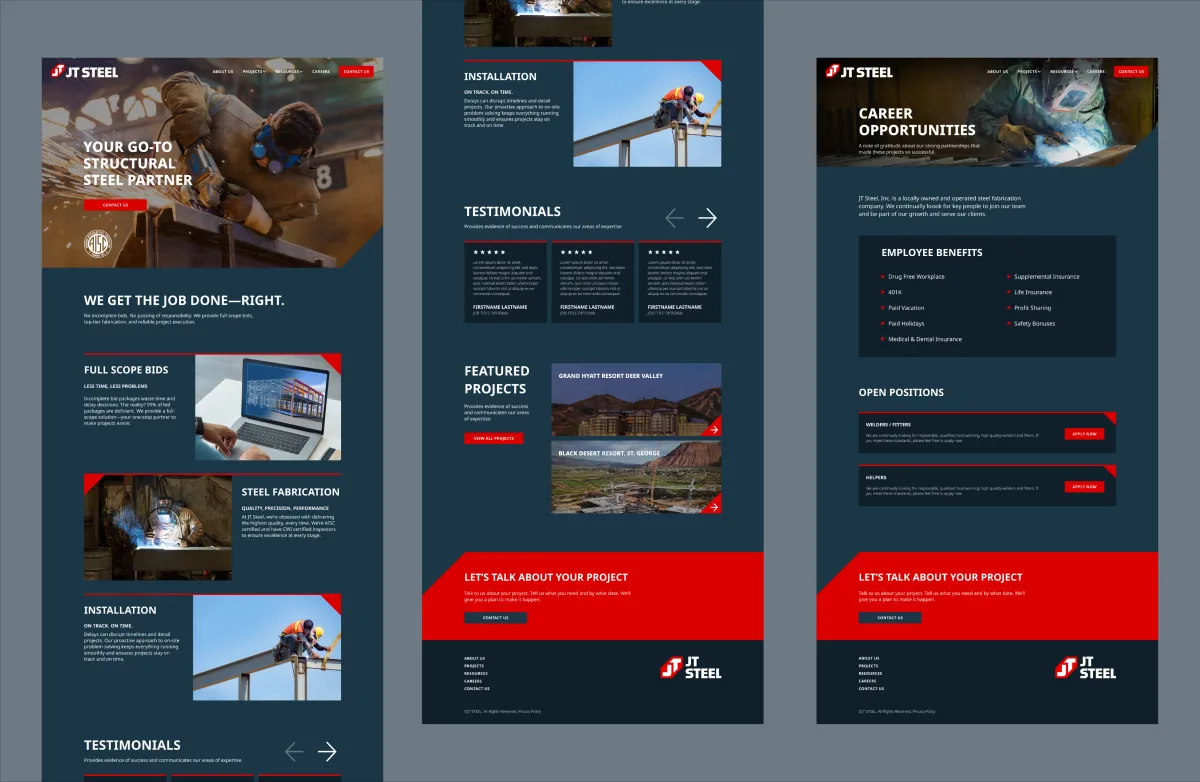Expand Projects dropdown in careers page nav
The image size is (1200, 782).
[x=1029, y=72]
